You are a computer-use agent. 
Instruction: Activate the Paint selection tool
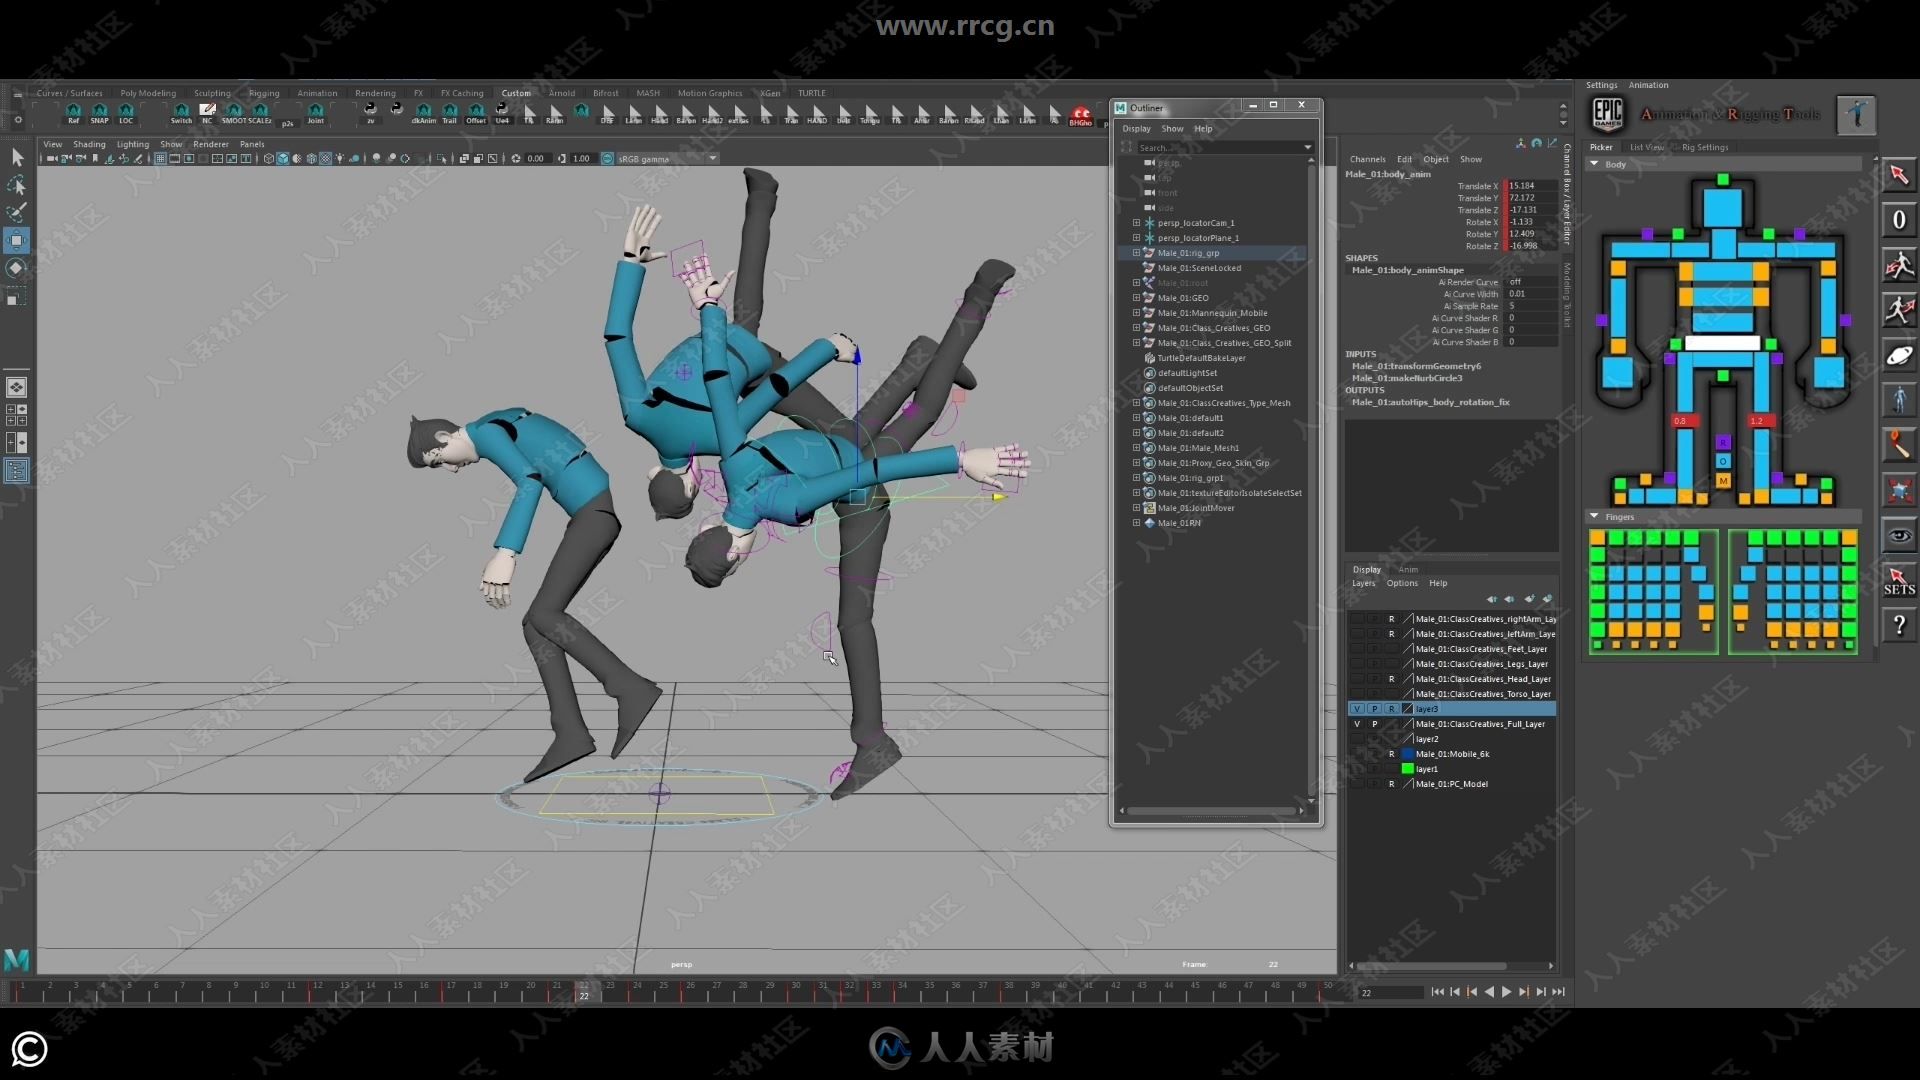17,212
